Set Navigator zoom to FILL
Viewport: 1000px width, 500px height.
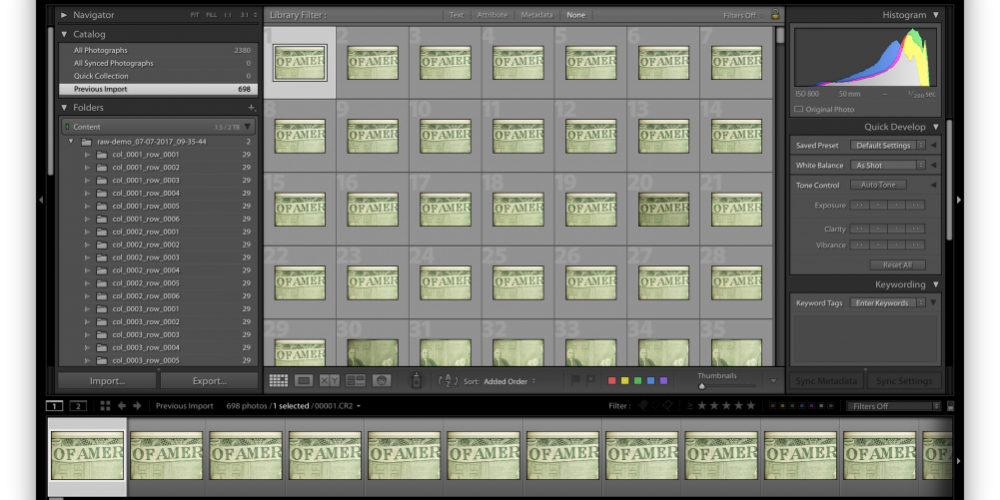click(211, 15)
